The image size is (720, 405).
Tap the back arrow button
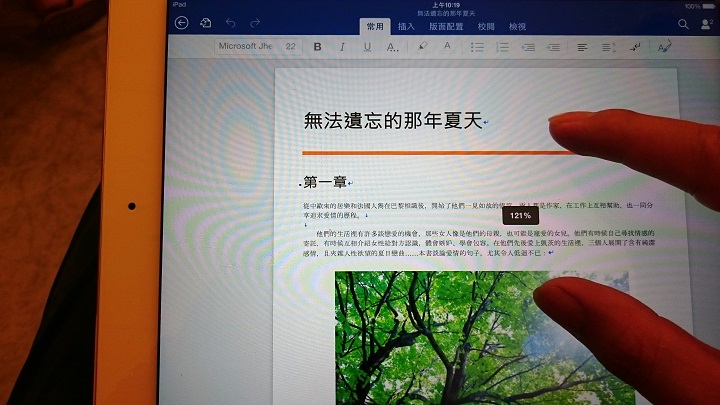click(x=182, y=22)
